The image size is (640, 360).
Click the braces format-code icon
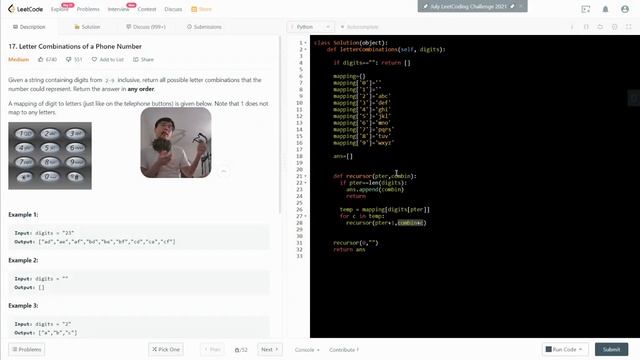[x=586, y=27]
